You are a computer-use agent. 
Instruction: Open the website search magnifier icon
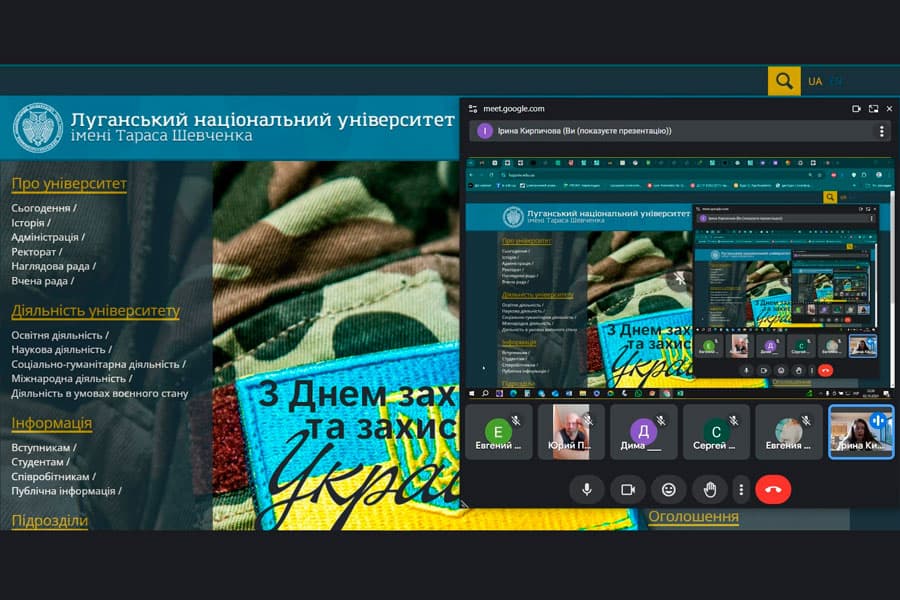click(x=784, y=81)
